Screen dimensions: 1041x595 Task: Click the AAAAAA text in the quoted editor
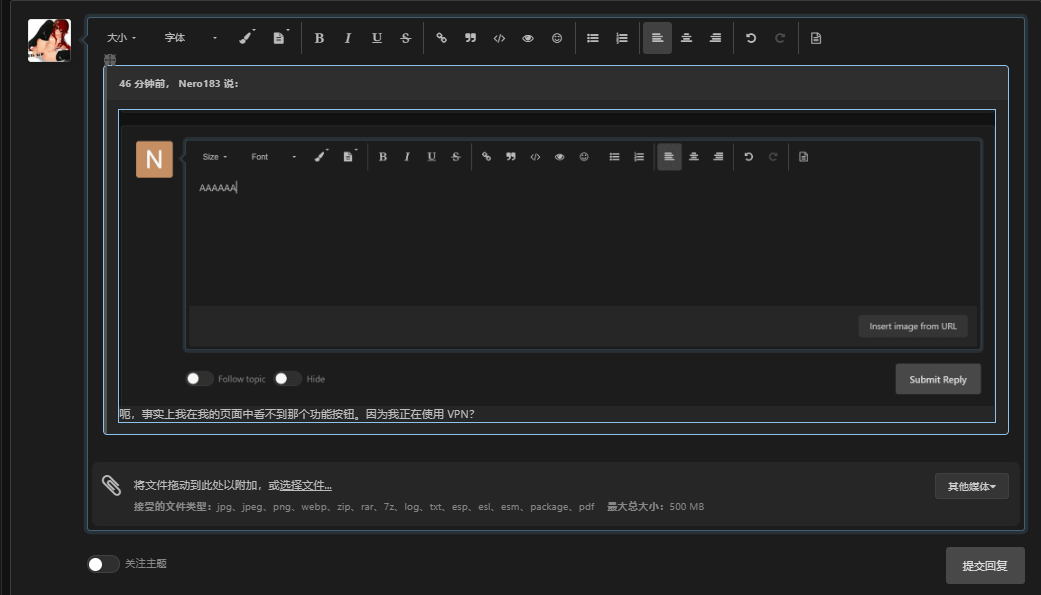point(218,188)
